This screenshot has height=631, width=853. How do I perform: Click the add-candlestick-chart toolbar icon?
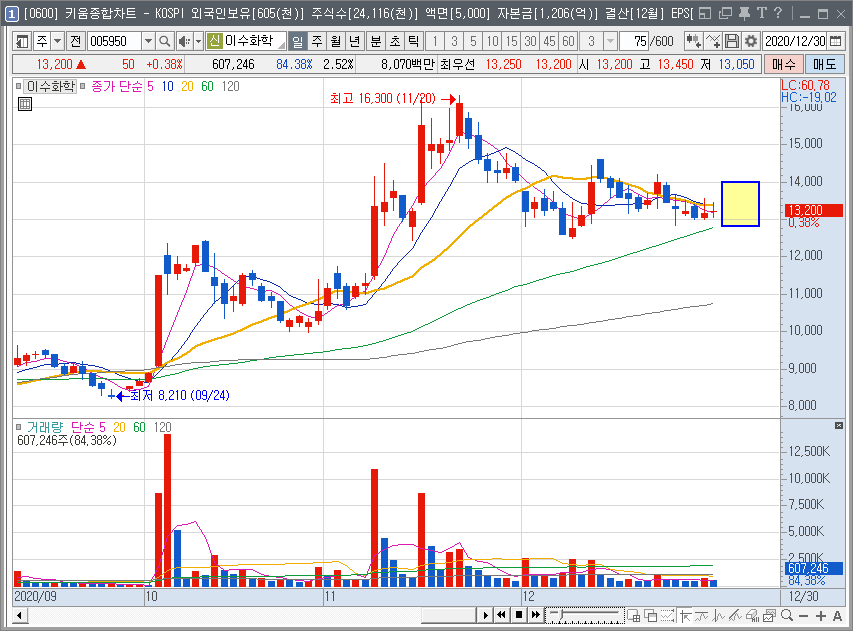click(693, 41)
